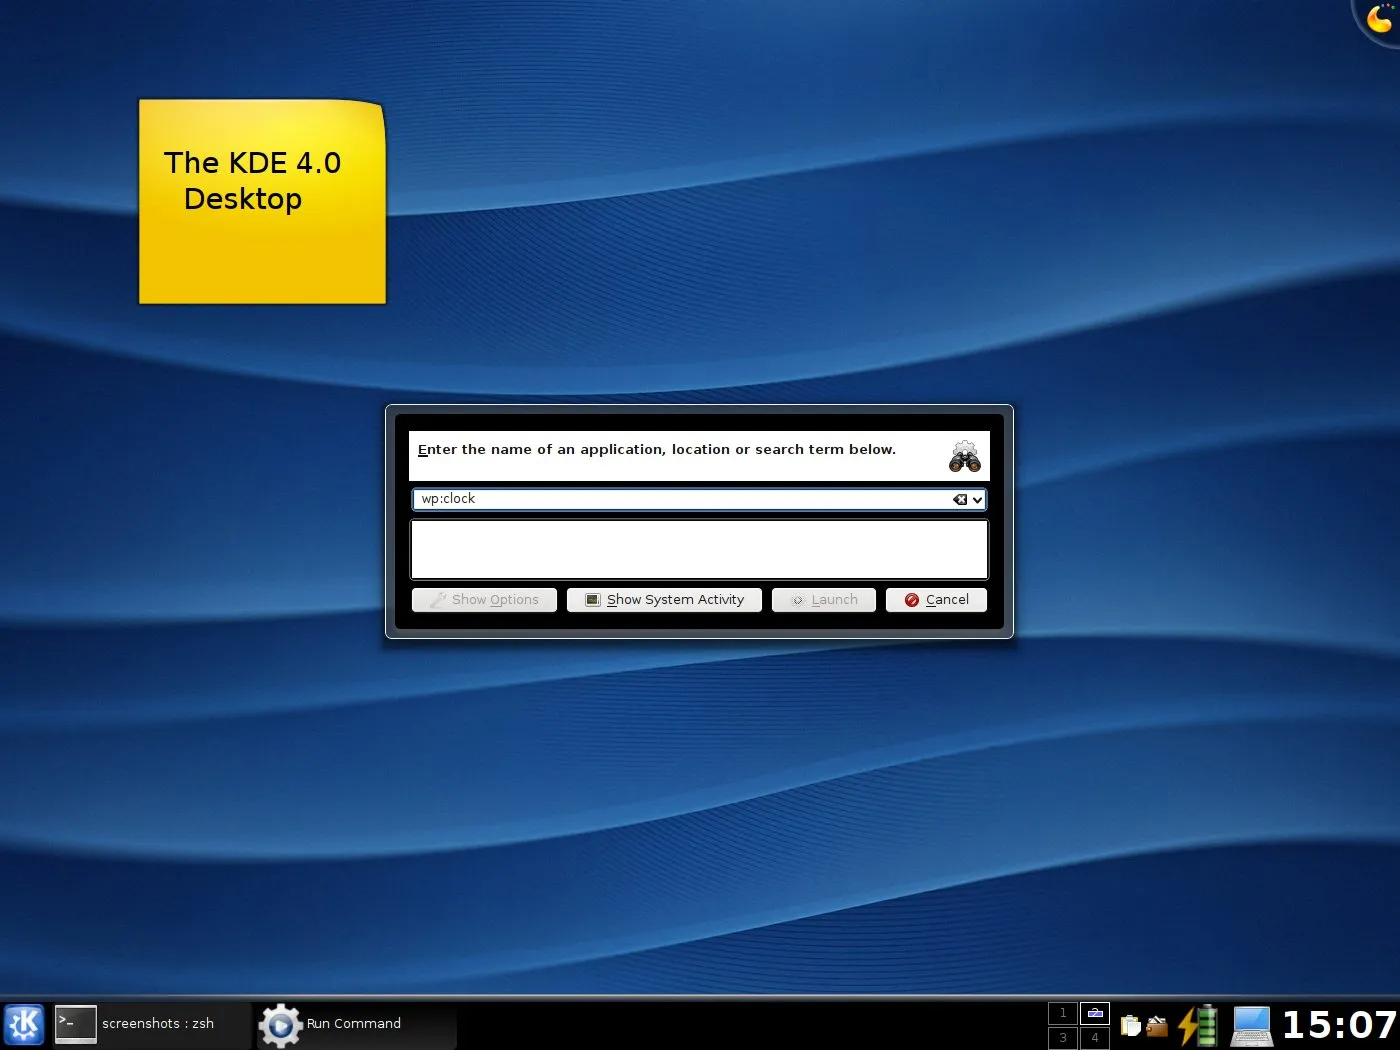Image resolution: width=1400 pixels, height=1050 pixels.
Task: Switch to virtual desktop 3
Action: point(1063,1038)
